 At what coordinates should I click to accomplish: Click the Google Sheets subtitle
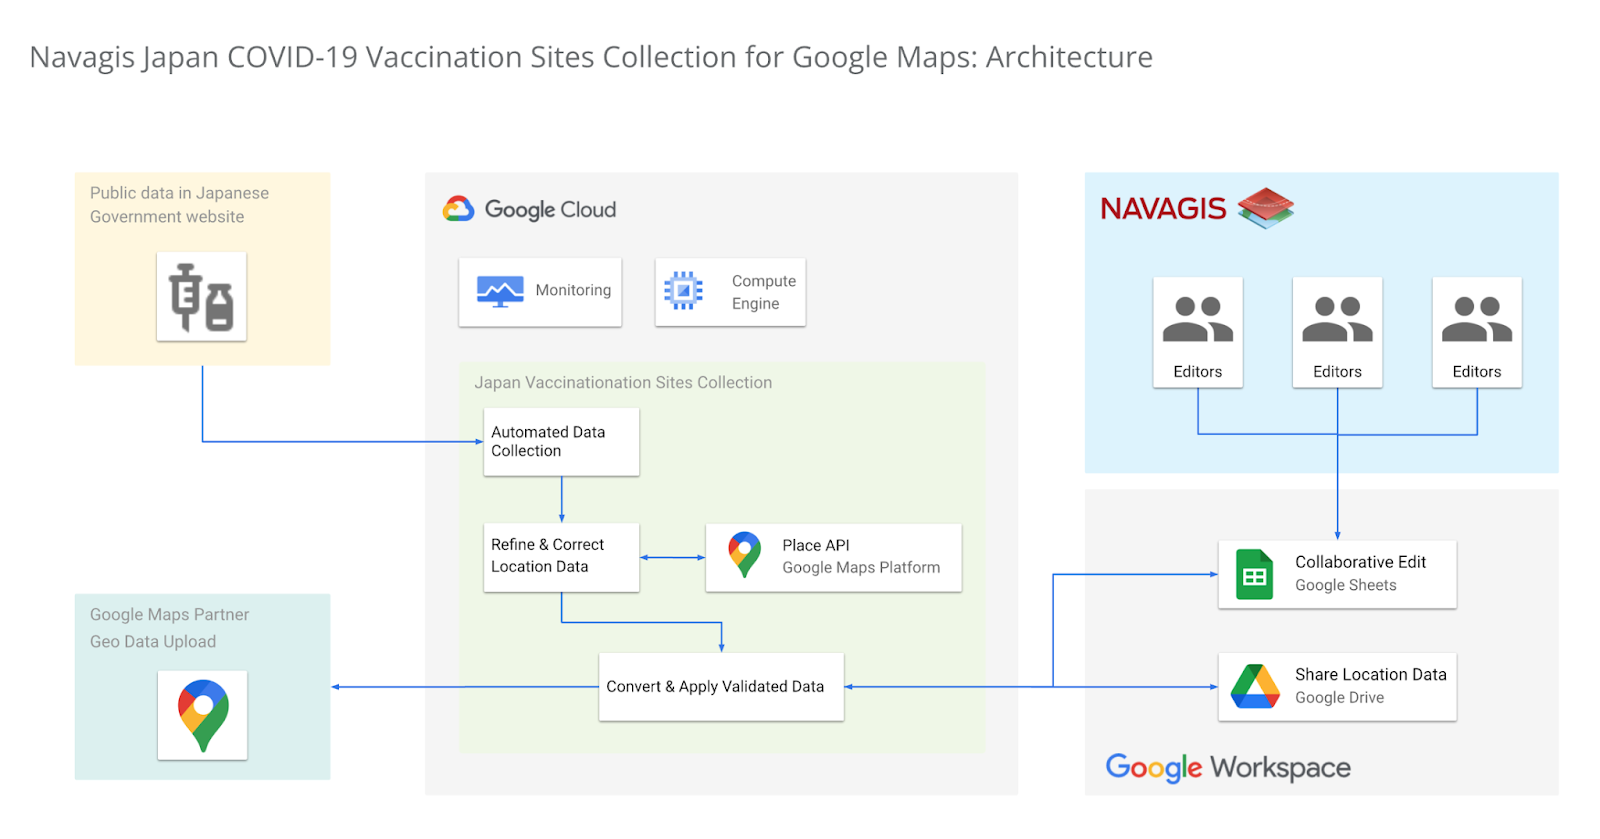(1346, 585)
